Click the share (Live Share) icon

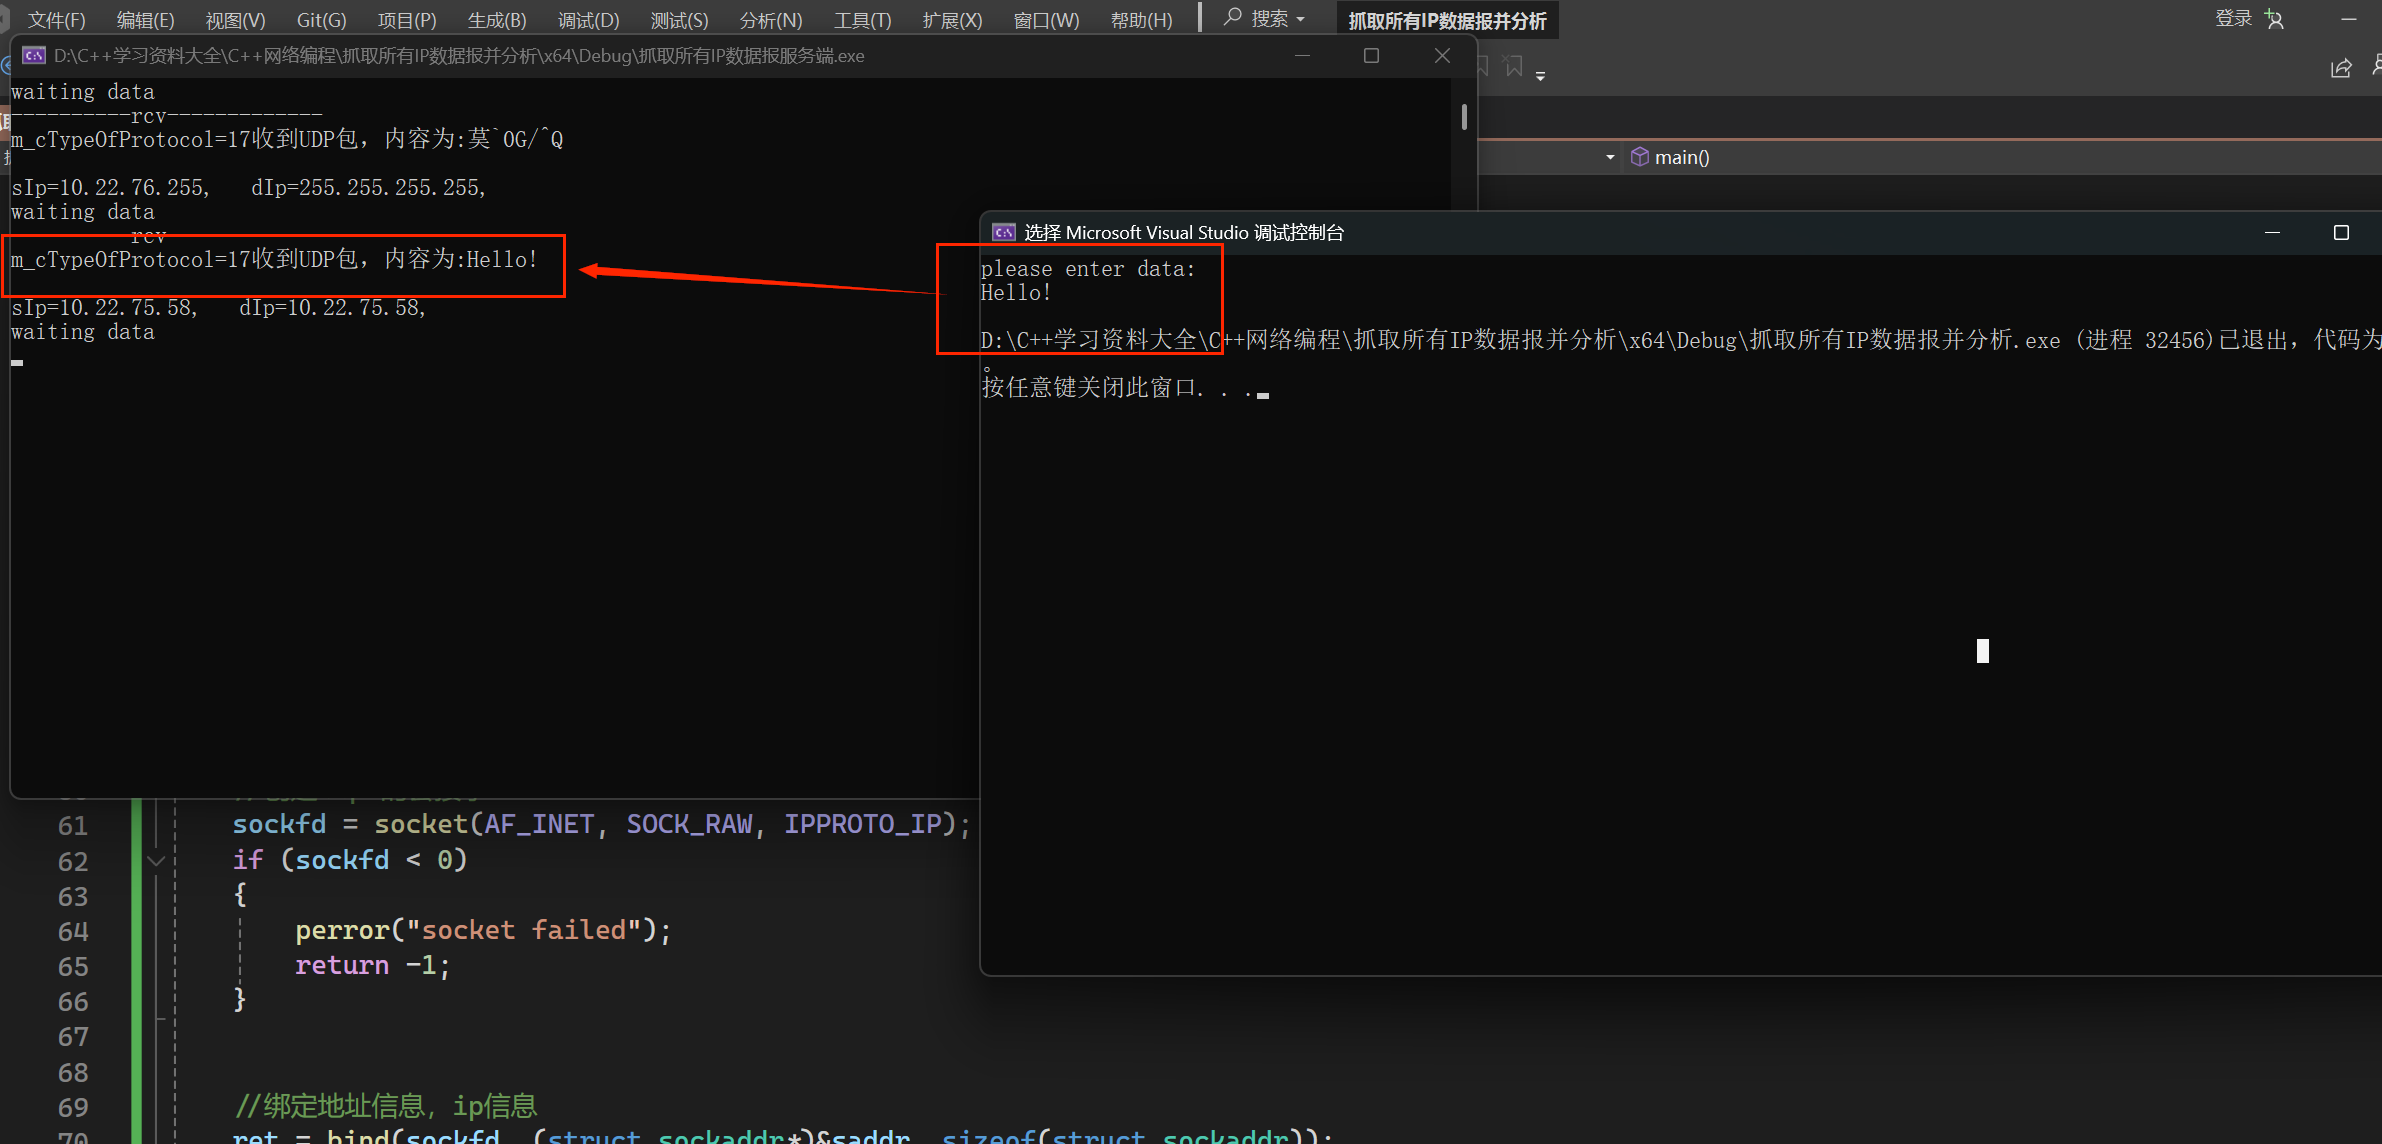(x=2341, y=68)
